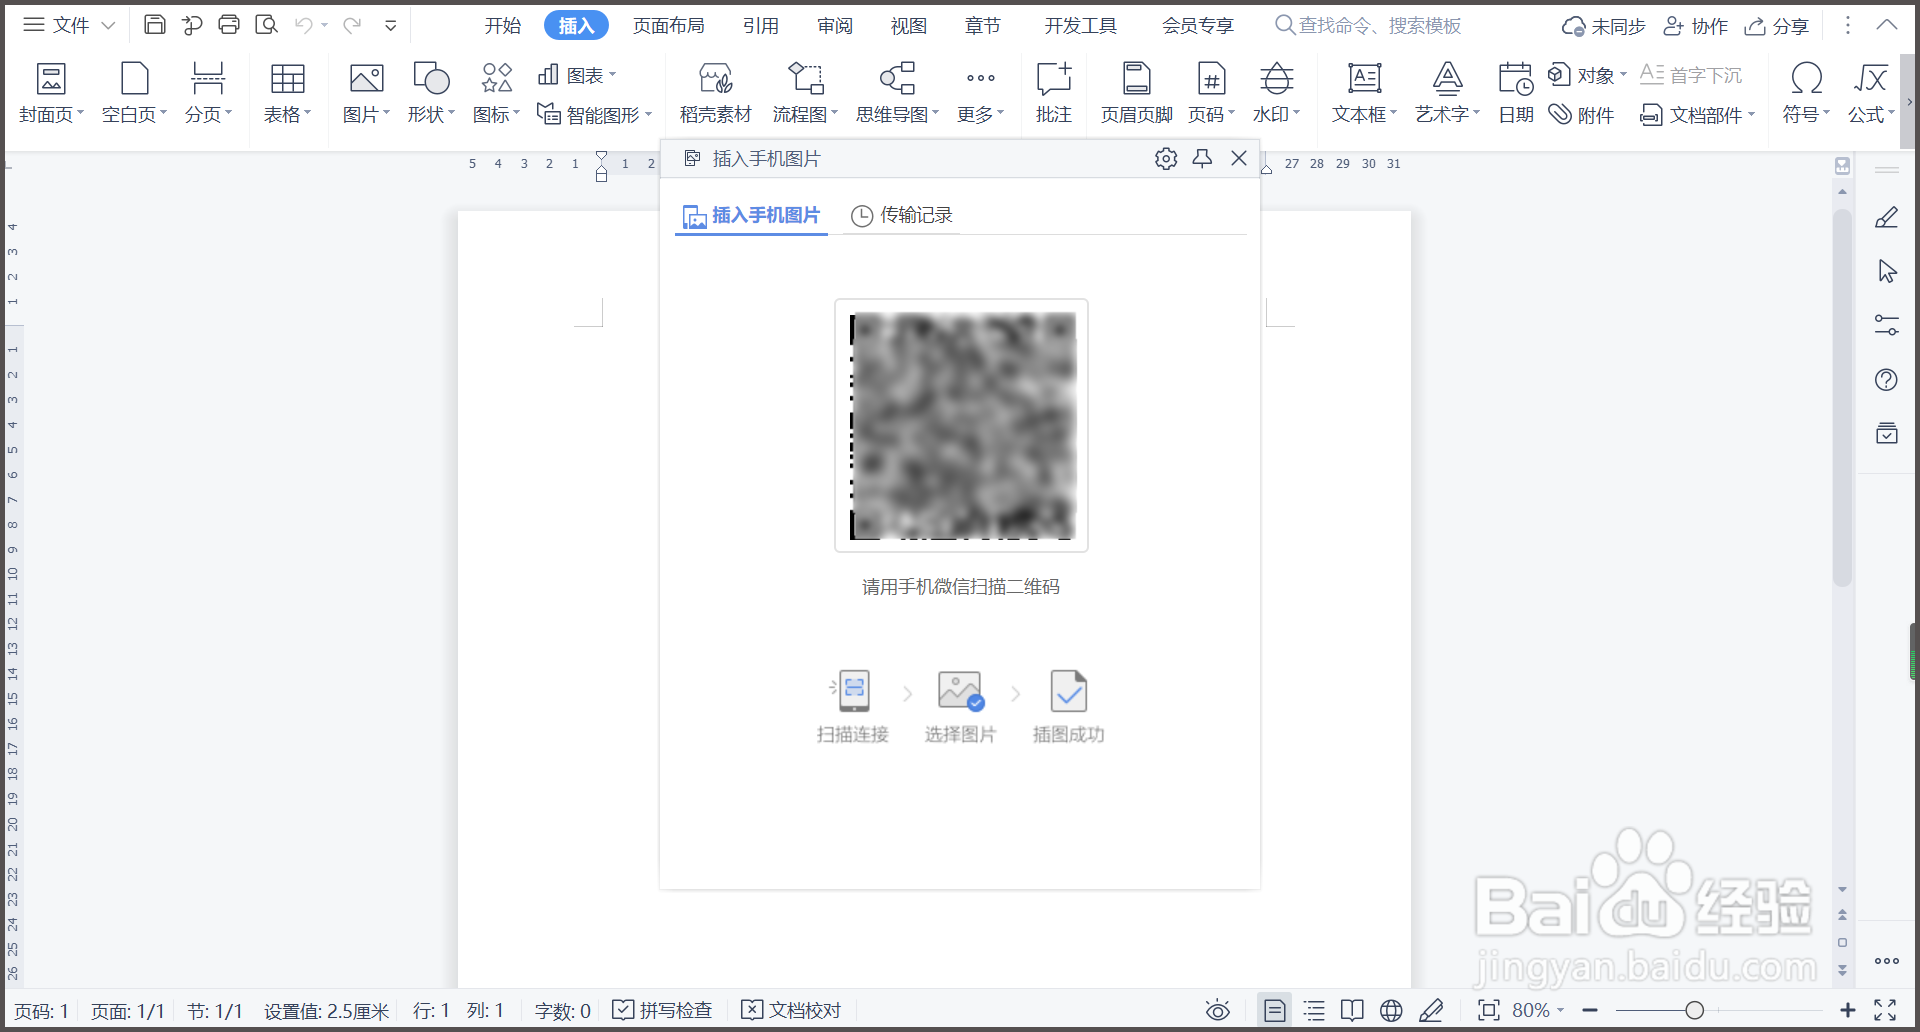1920x1032 pixels.
Task: Expand the 表格 table dropdown
Action: click(307, 113)
